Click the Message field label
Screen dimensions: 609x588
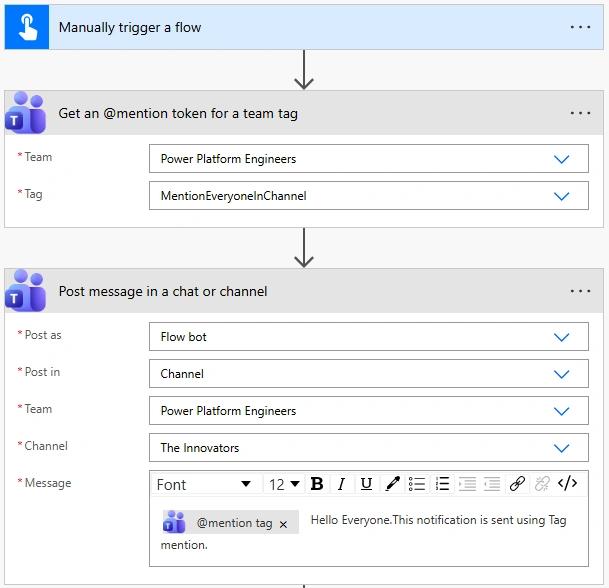(48, 483)
